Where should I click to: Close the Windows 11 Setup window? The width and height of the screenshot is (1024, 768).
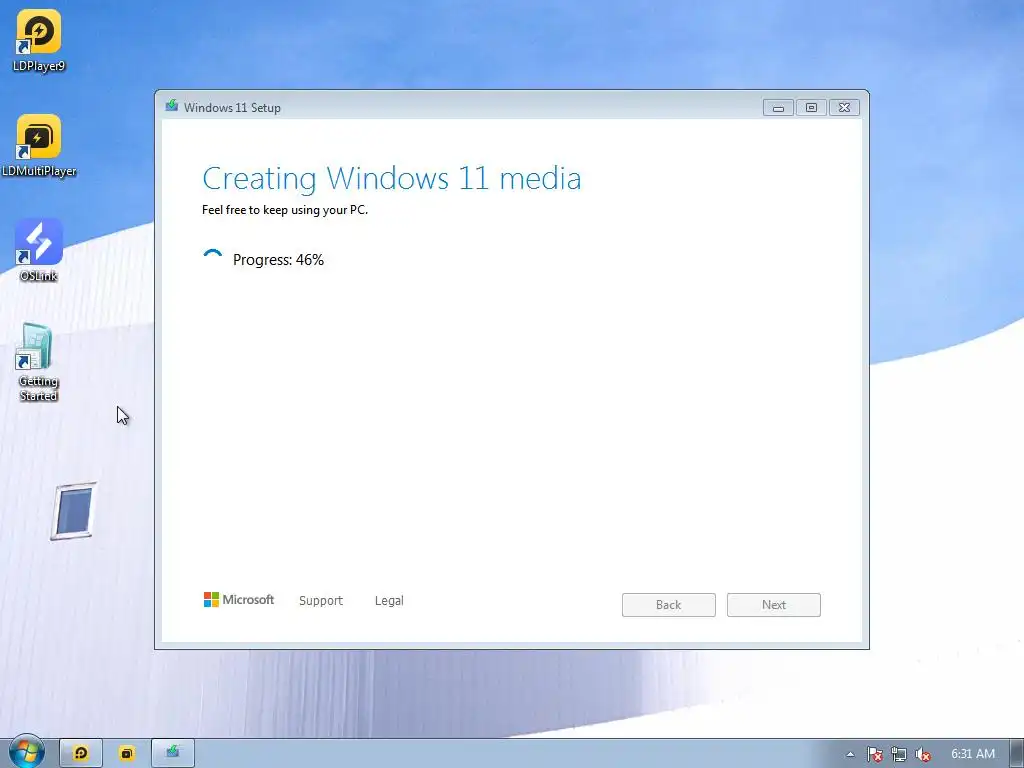click(x=844, y=108)
